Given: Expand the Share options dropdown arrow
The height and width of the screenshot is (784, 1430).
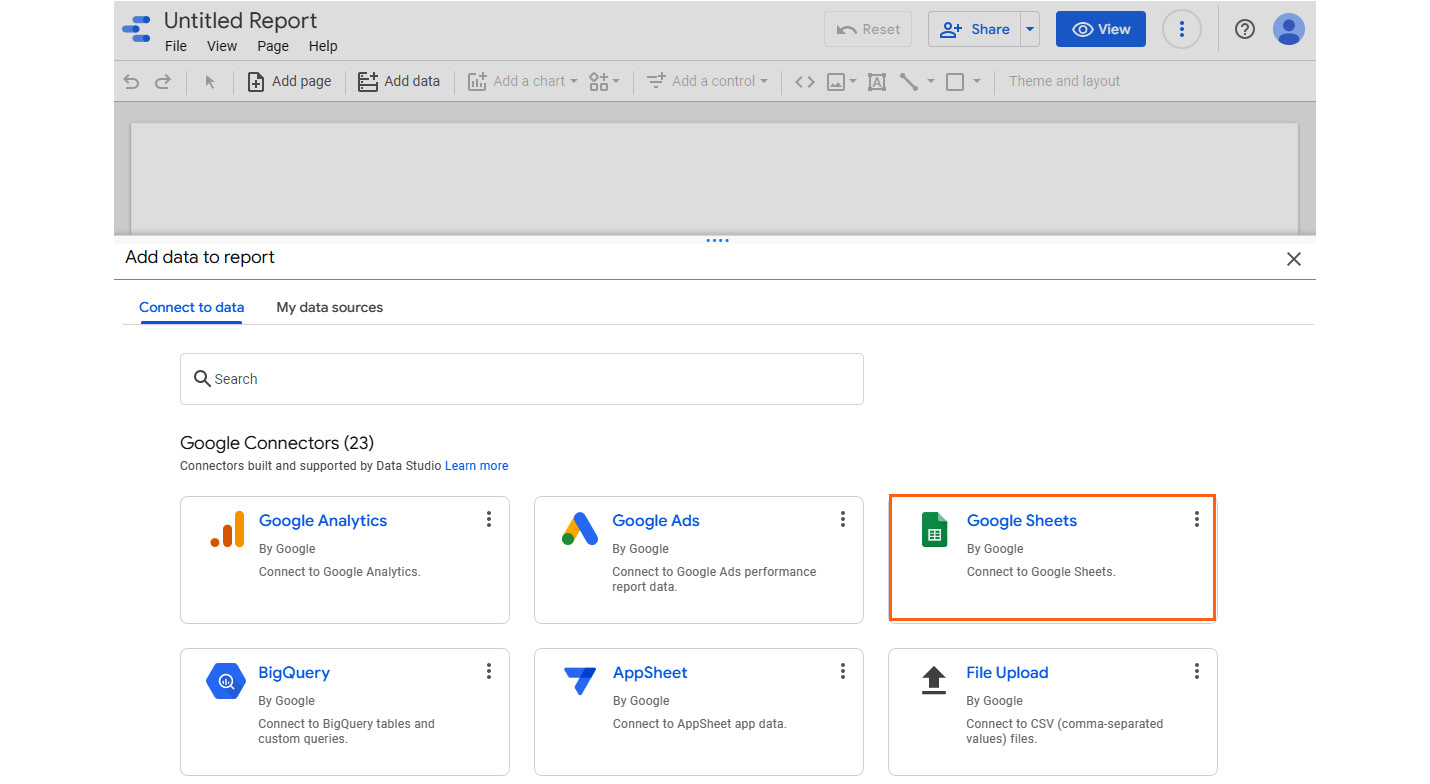Looking at the screenshot, I should pyautogui.click(x=1030, y=30).
